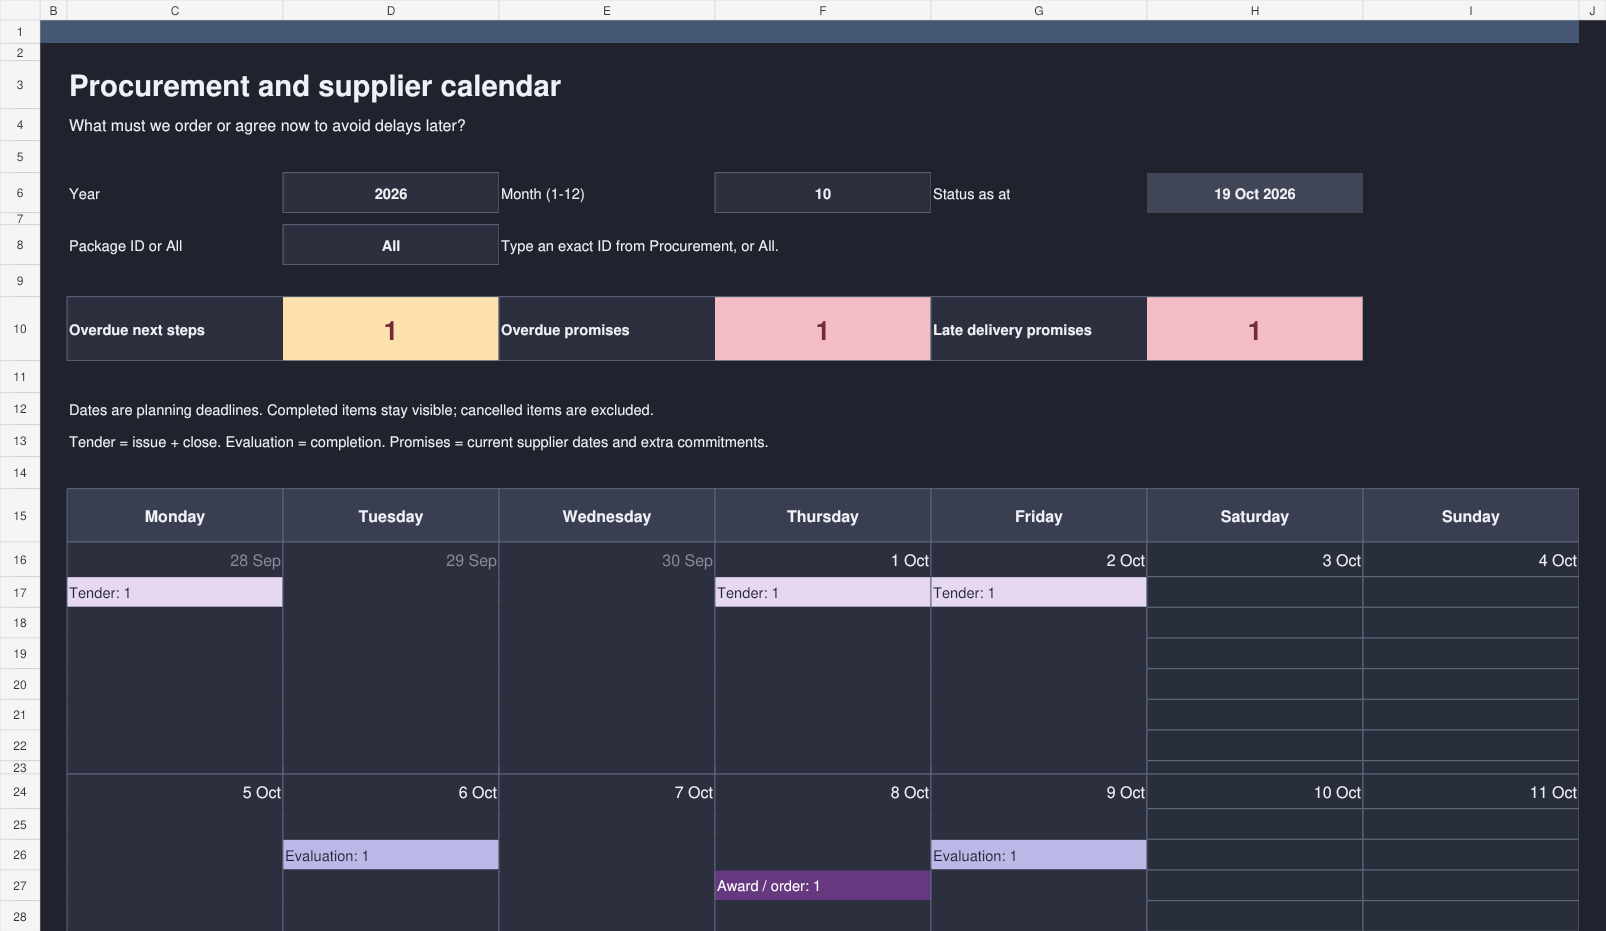Click the Overdue promises count cell
This screenshot has width=1606, height=931.
pyautogui.click(x=822, y=329)
